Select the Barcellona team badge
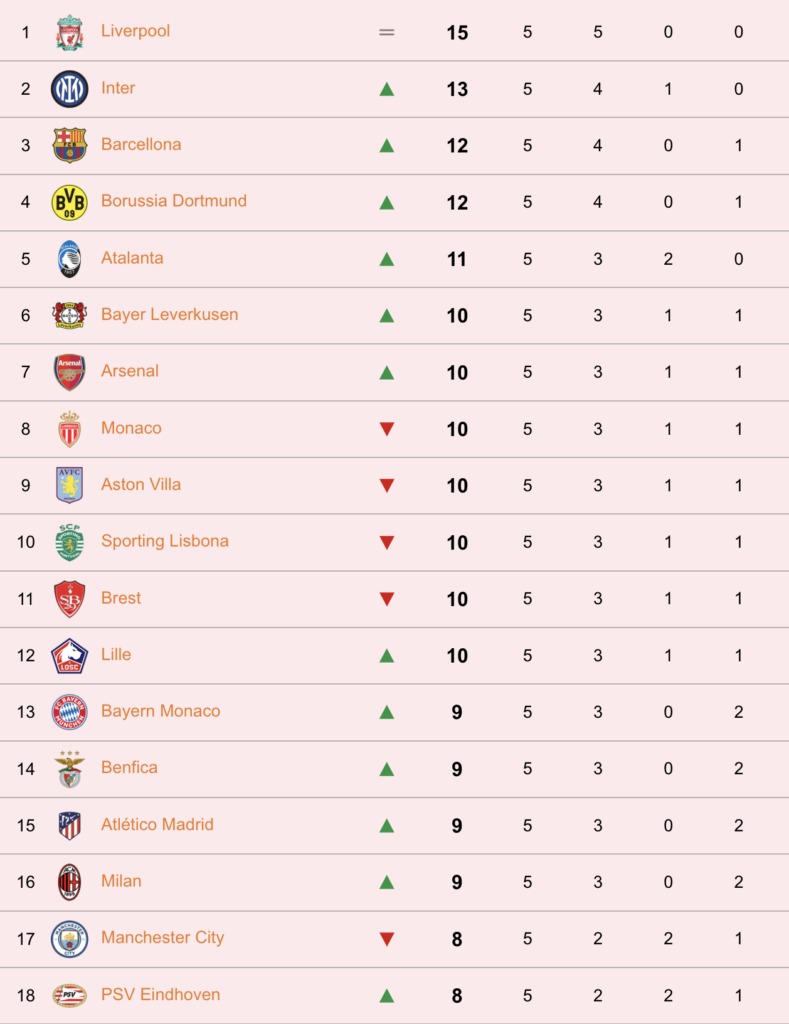789x1024 pixels. (69, 145)
